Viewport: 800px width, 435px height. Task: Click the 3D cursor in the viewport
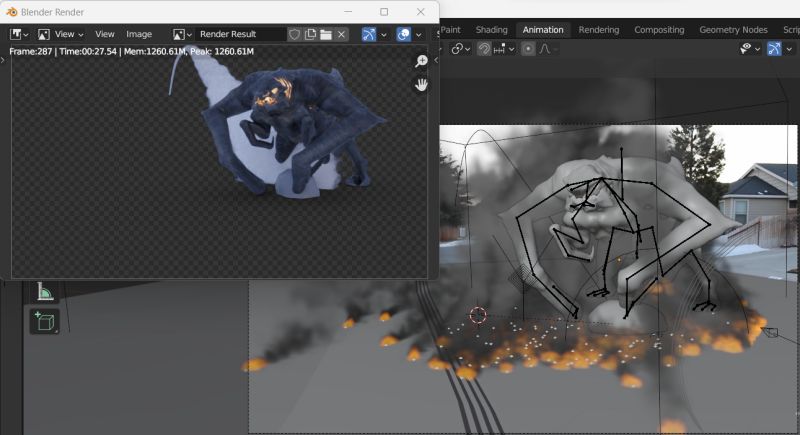click(478, 315)
